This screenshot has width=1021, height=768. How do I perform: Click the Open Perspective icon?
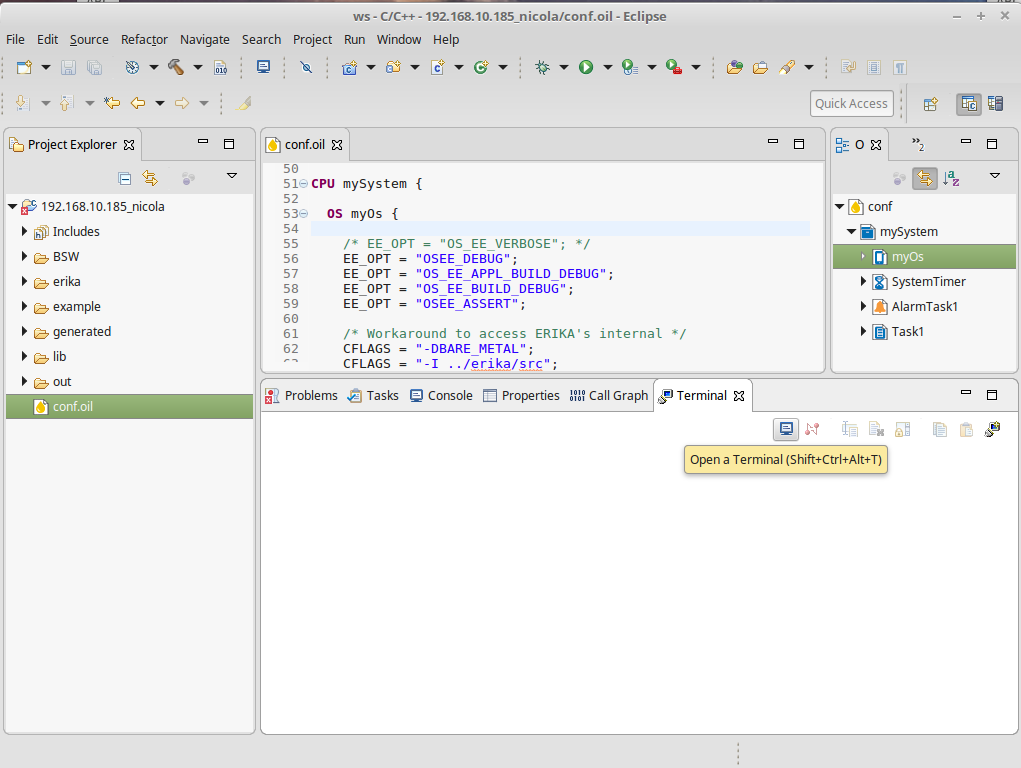point(930,104)
